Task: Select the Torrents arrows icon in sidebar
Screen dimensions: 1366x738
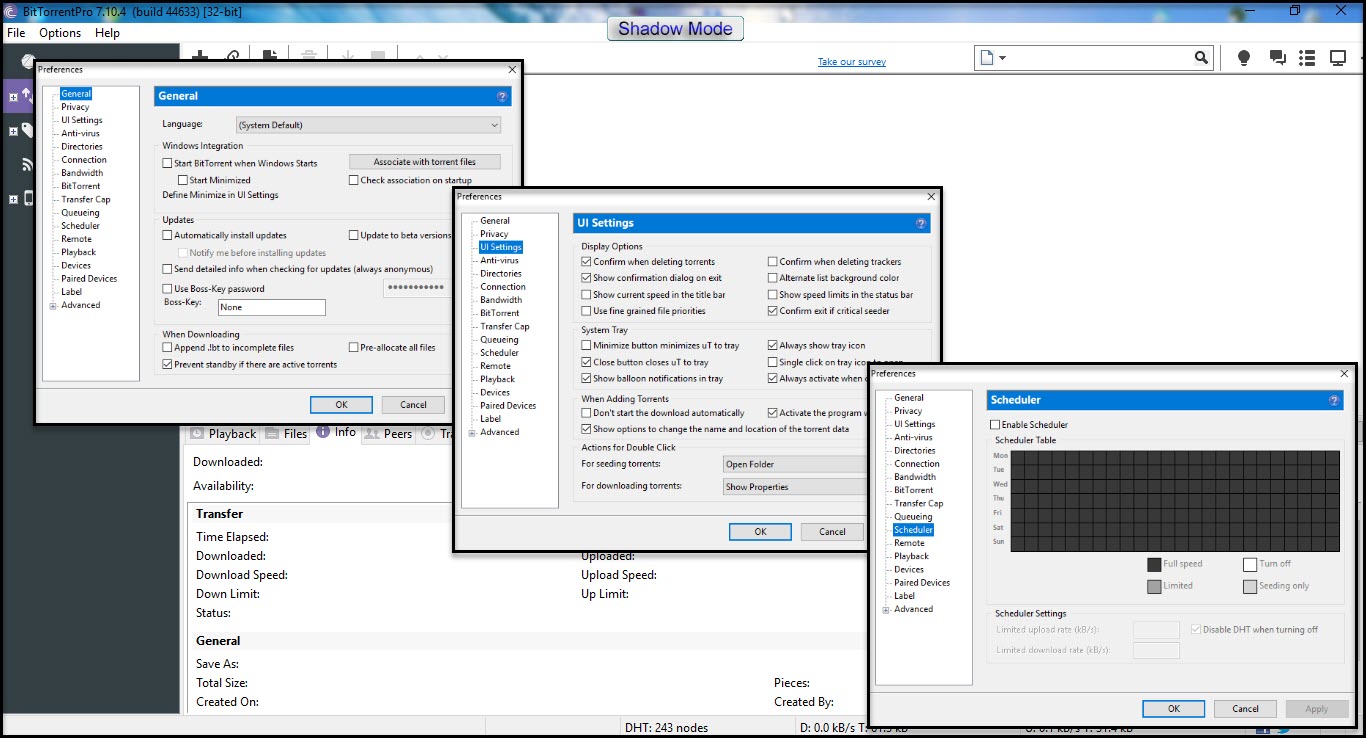Action: pyautogui.click(x=27, y=96)
